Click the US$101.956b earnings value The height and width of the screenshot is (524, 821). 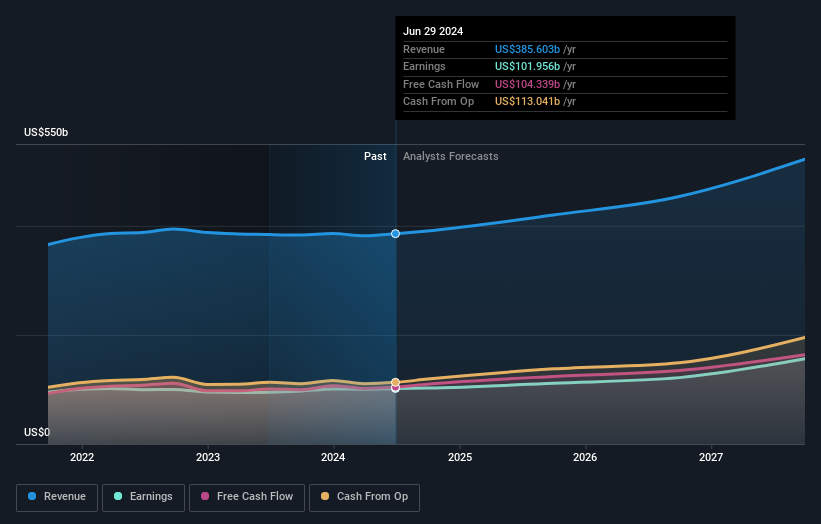click(527, 66)
